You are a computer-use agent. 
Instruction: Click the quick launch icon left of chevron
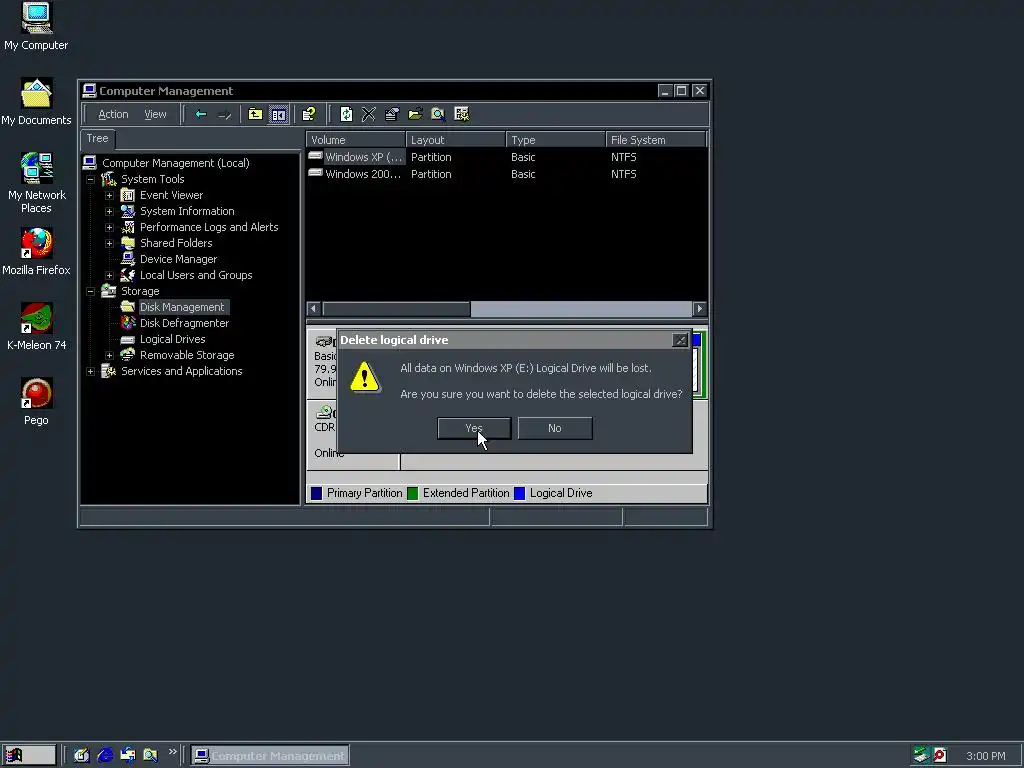[151, 756]
